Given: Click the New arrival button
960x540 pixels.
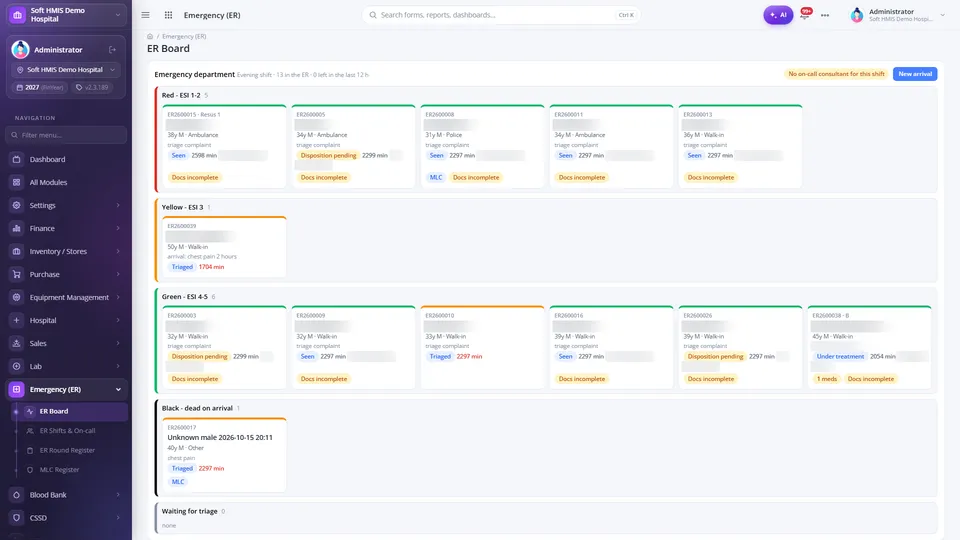Looking at the screenshot, I should click(x=915, y=74).
